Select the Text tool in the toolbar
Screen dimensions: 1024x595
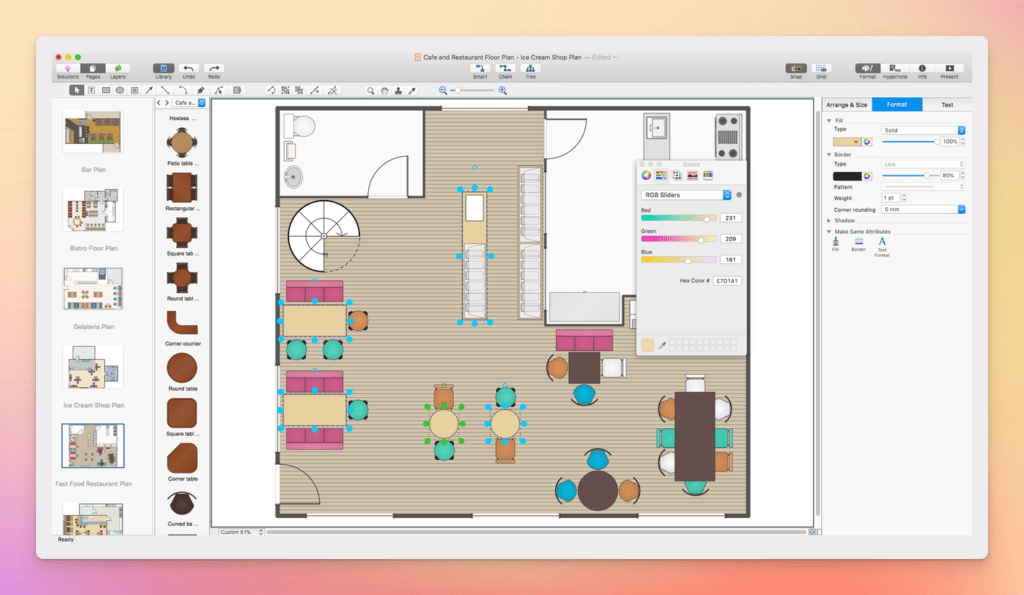[92, 90]
